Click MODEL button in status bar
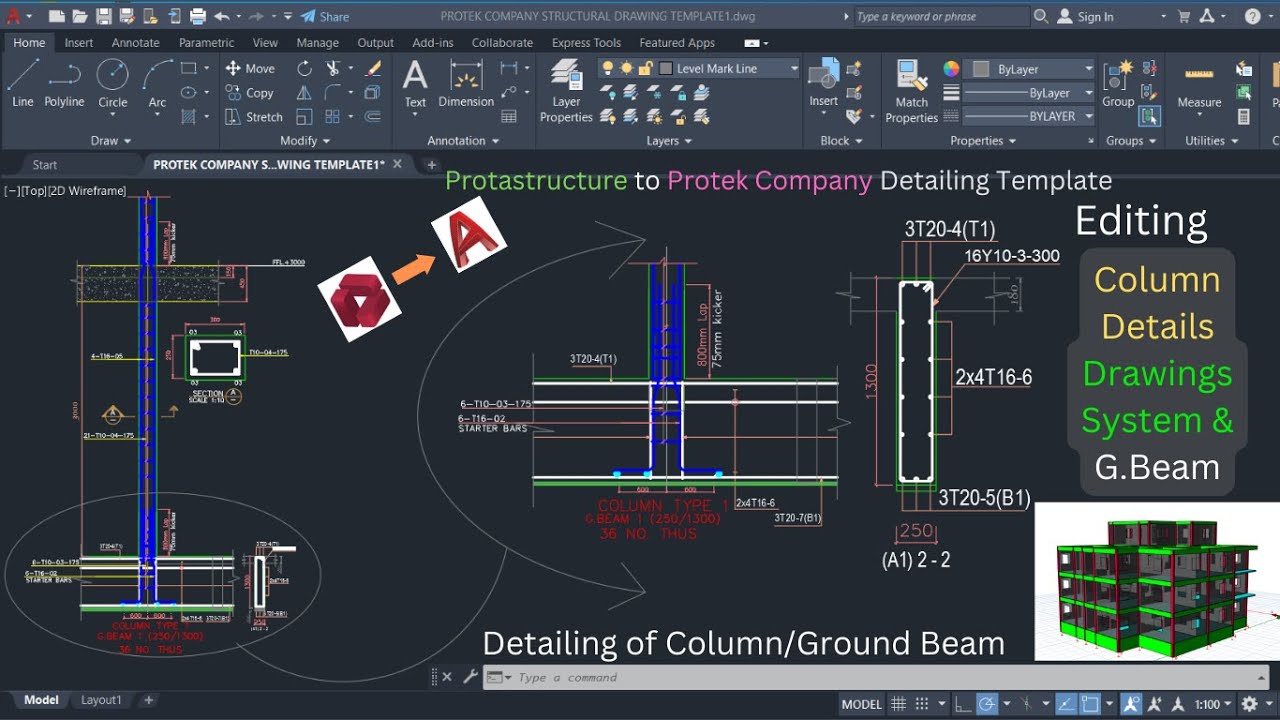The image size is (1280, 720). 861,704
